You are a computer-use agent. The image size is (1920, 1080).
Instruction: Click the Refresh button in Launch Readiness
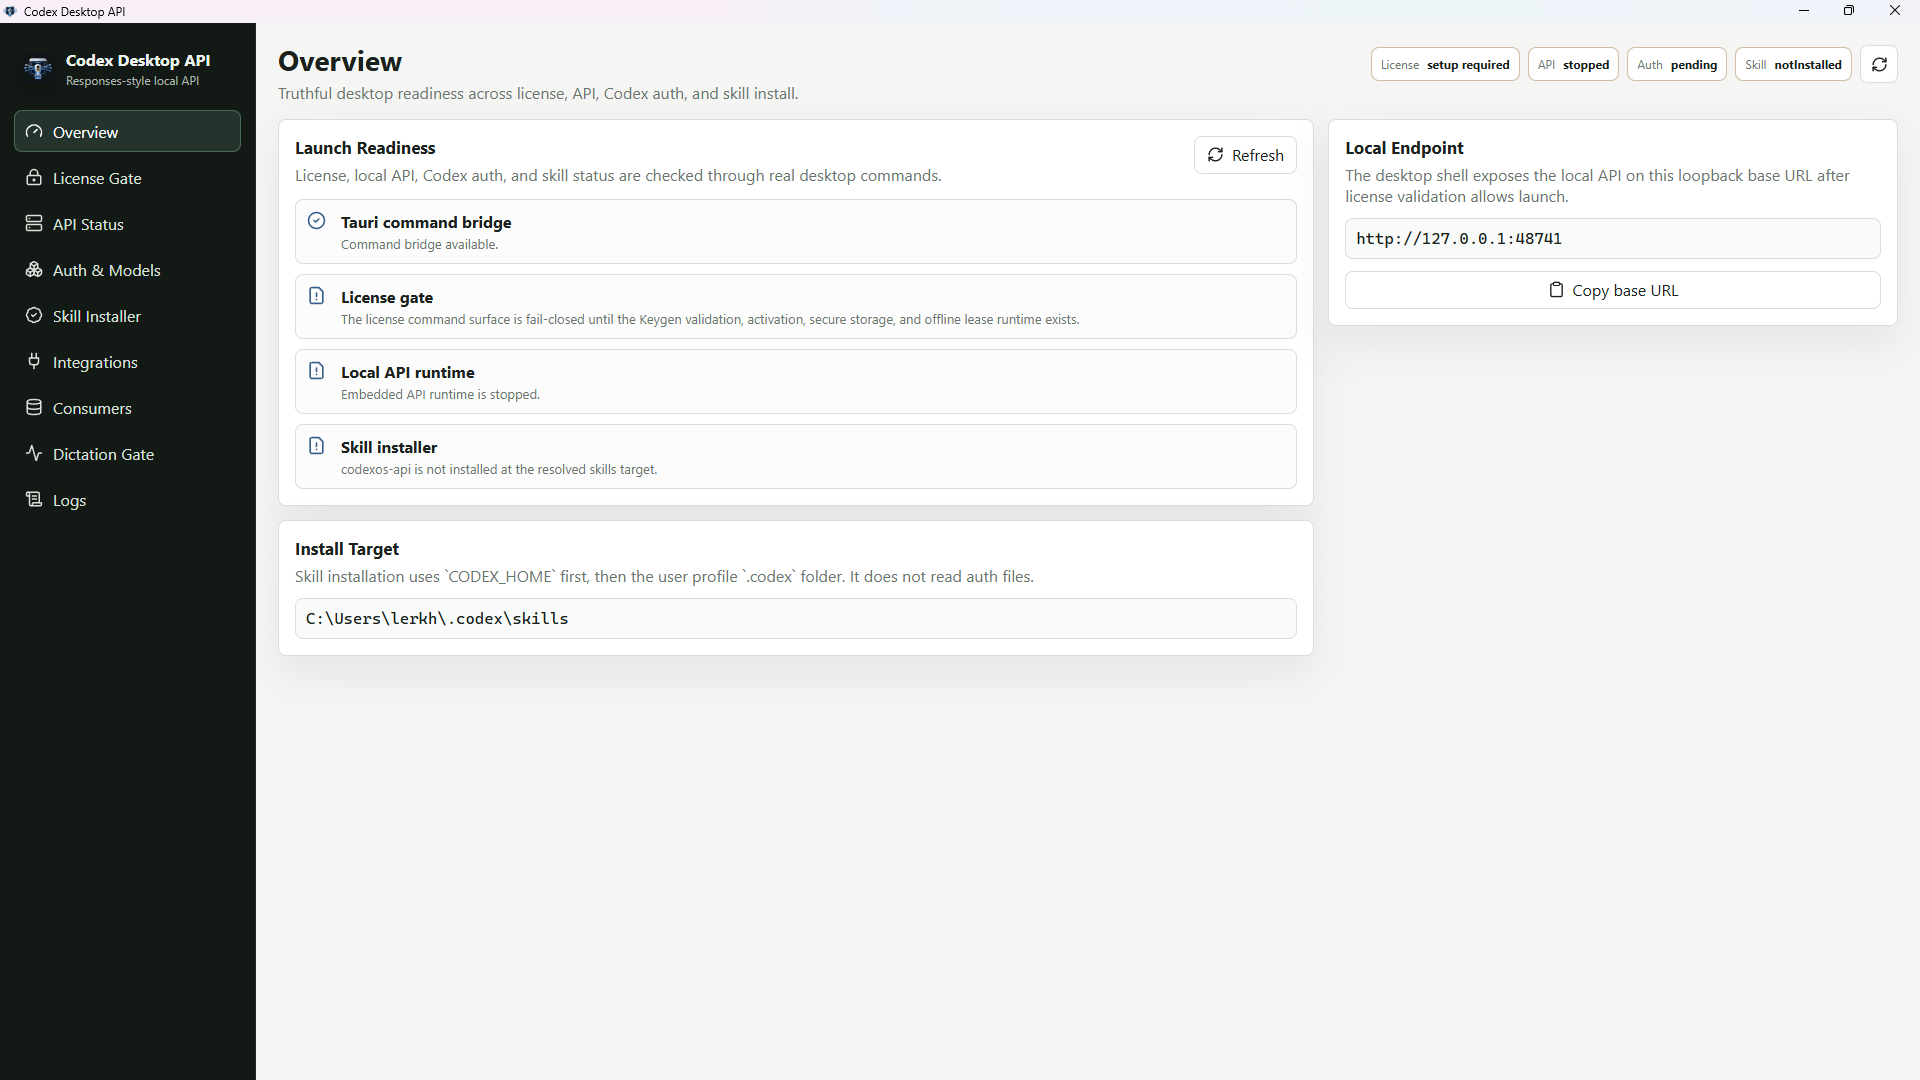(1245, 155)
